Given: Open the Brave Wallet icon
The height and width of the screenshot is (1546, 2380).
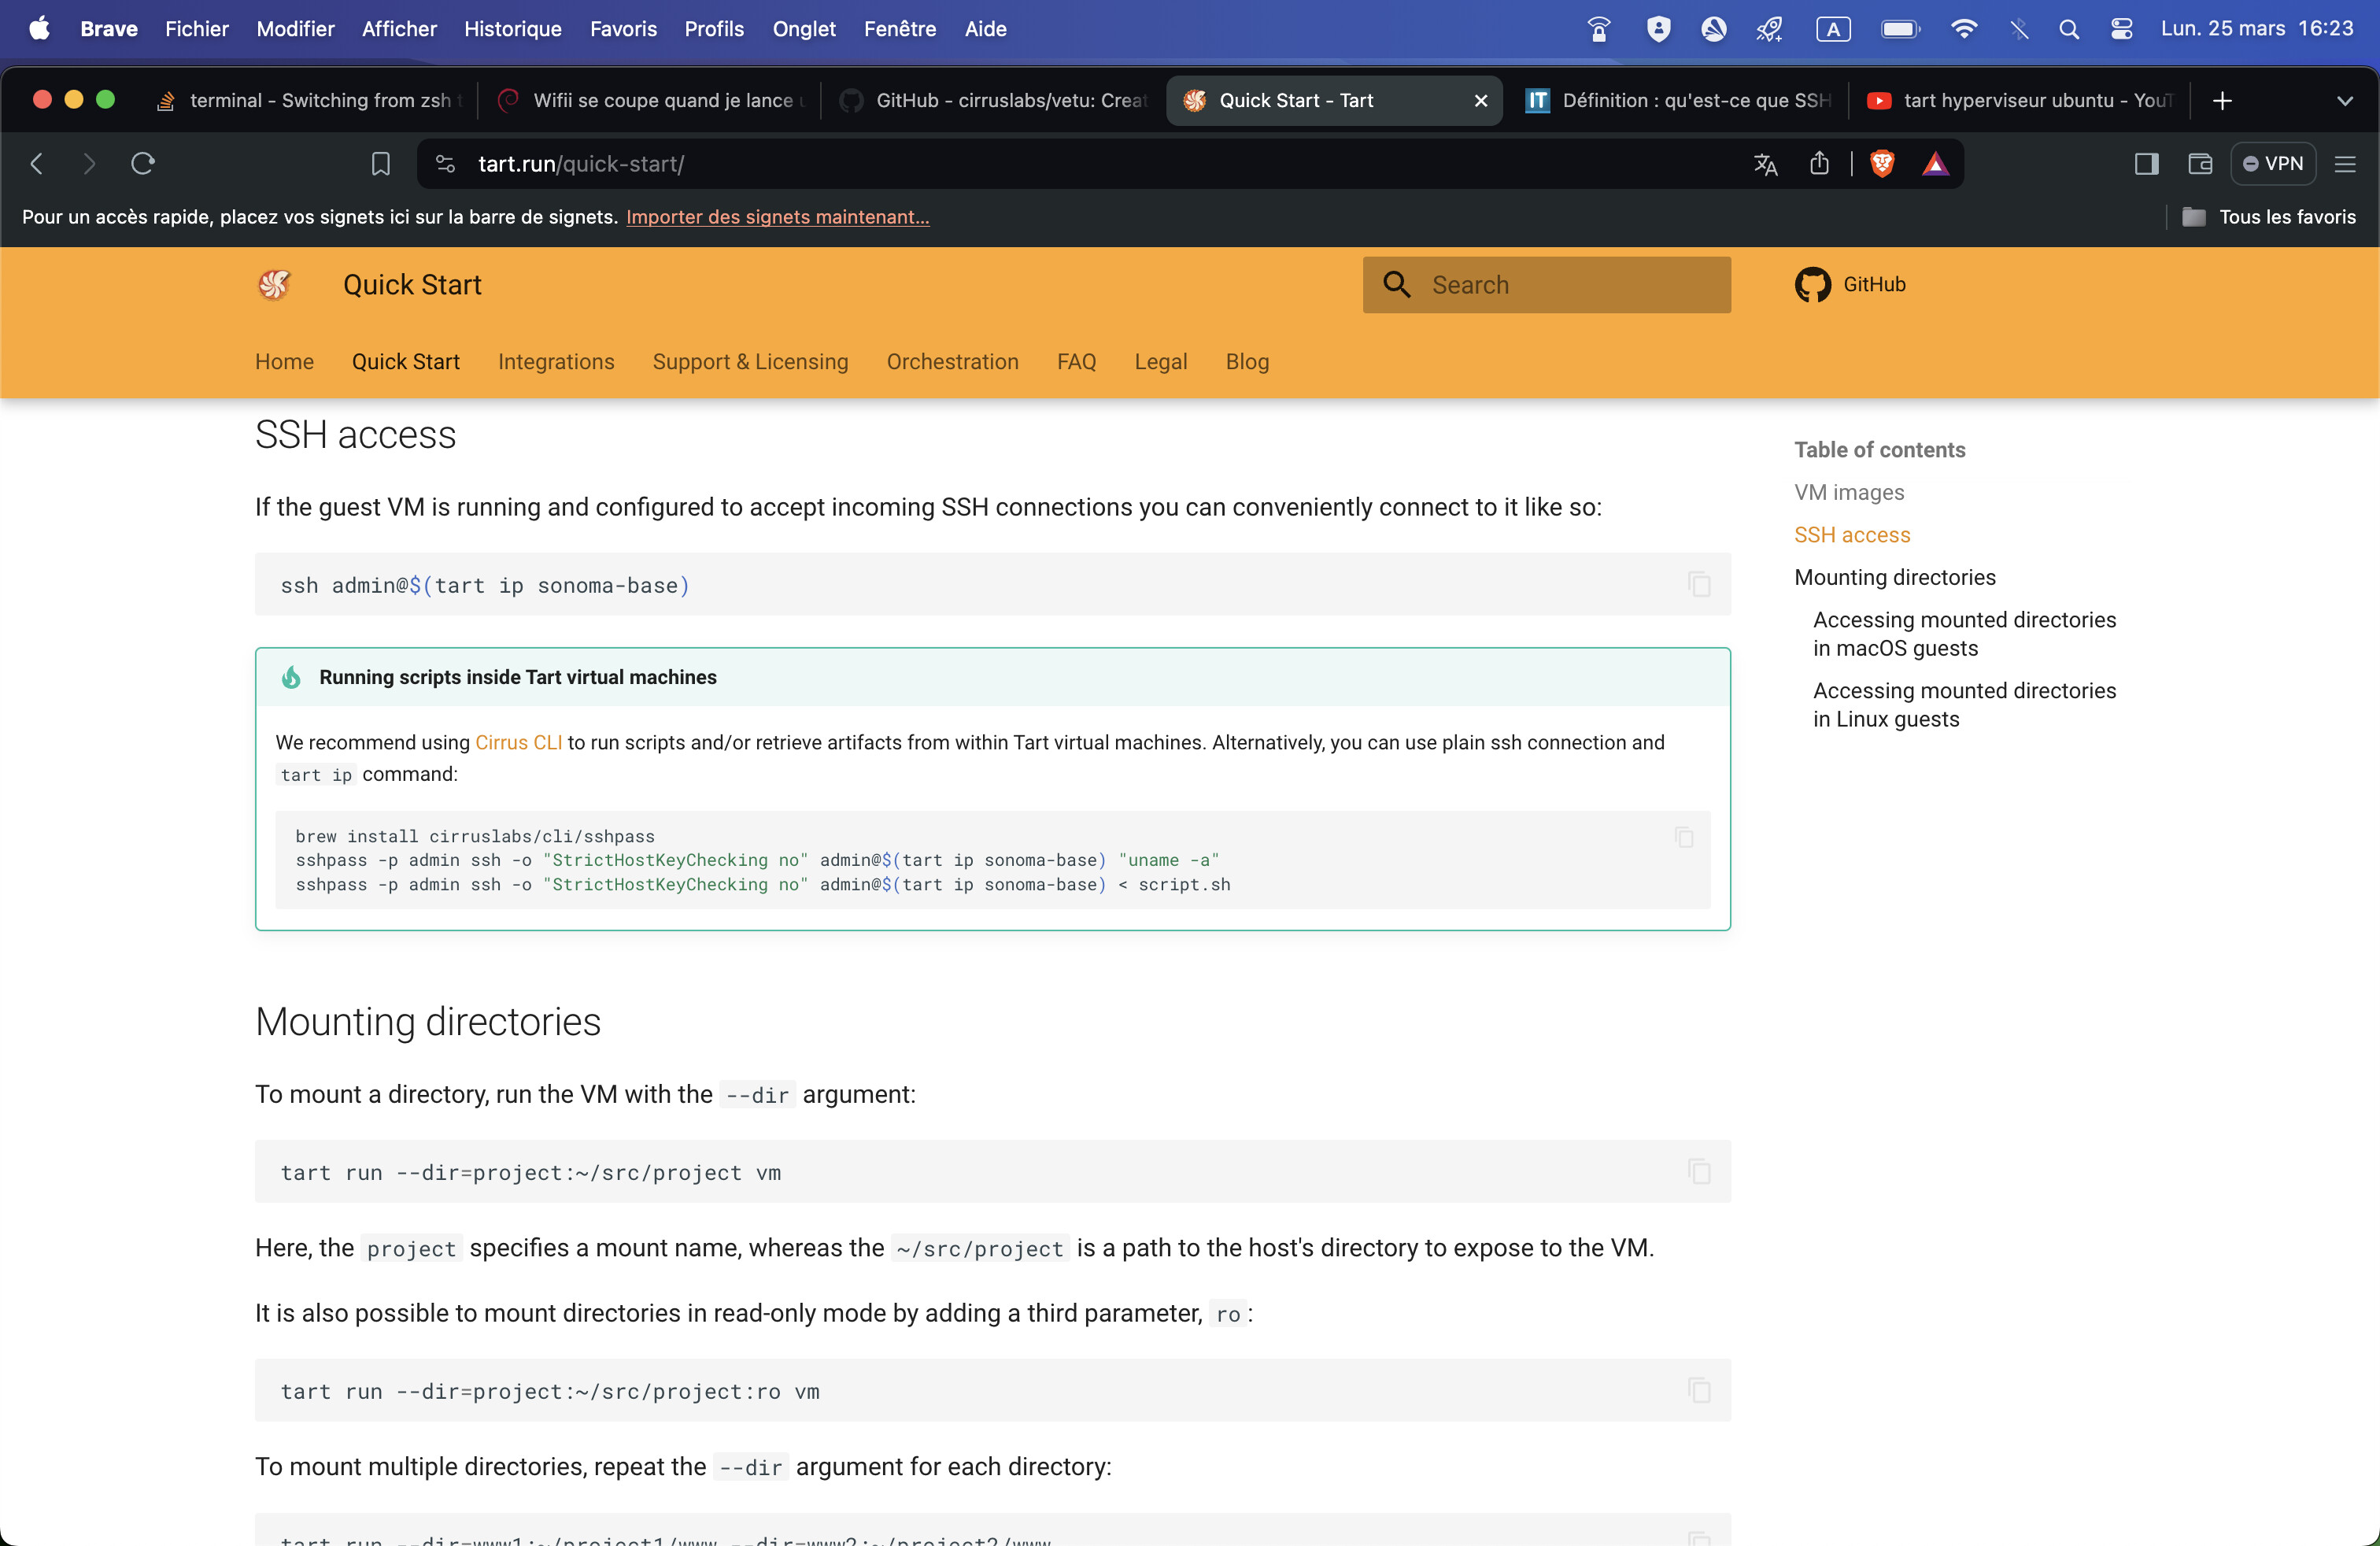Looking at the screenshot, I should tap(2200, 164).
